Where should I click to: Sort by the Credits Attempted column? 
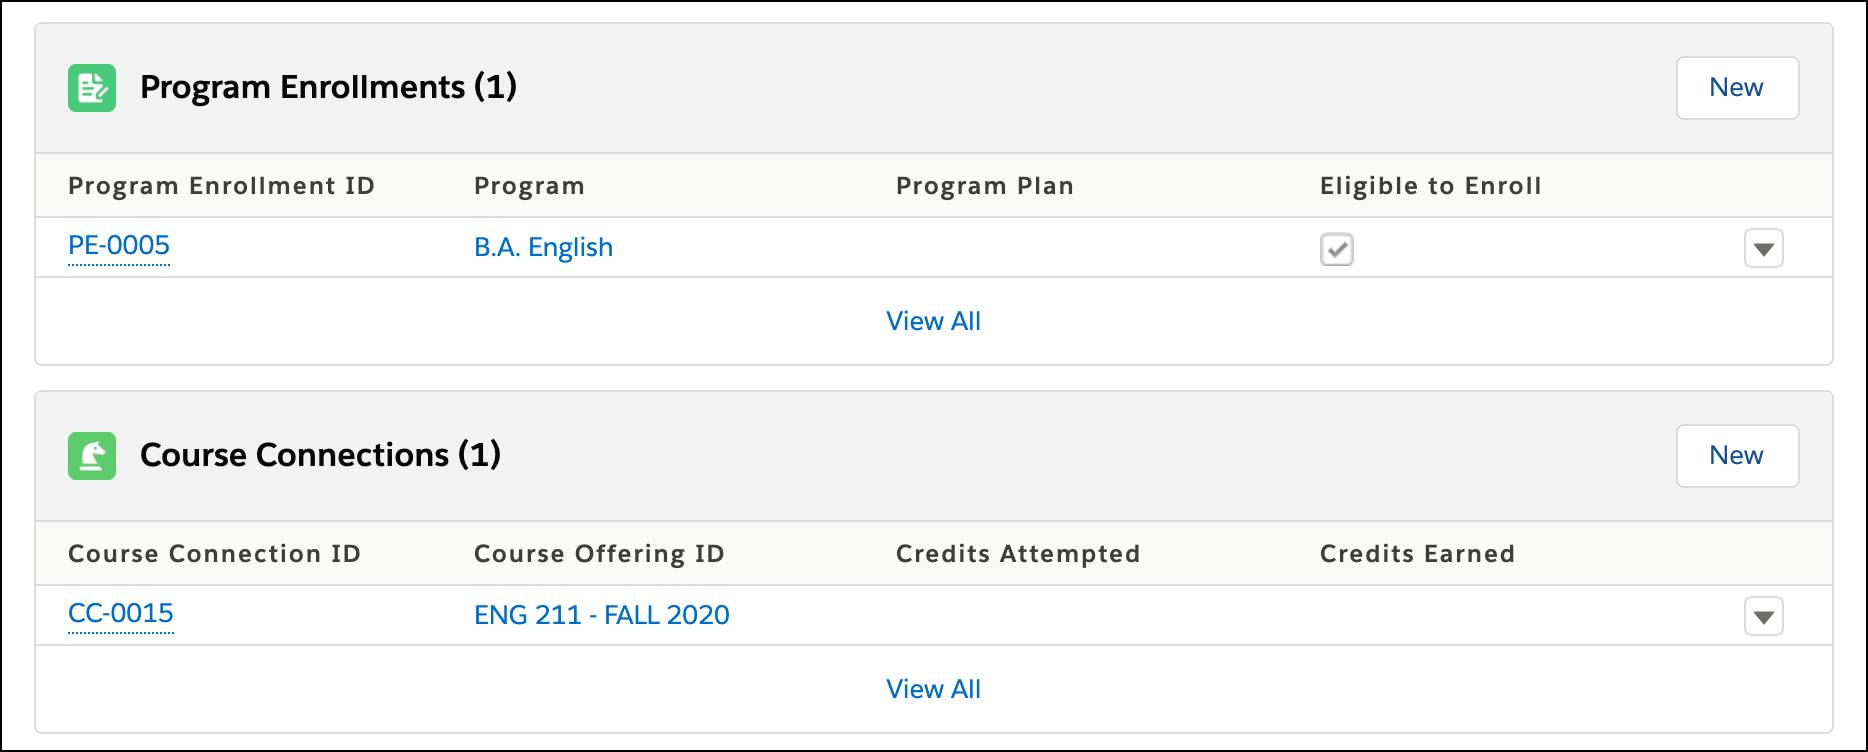click(x=1017, y=553)
